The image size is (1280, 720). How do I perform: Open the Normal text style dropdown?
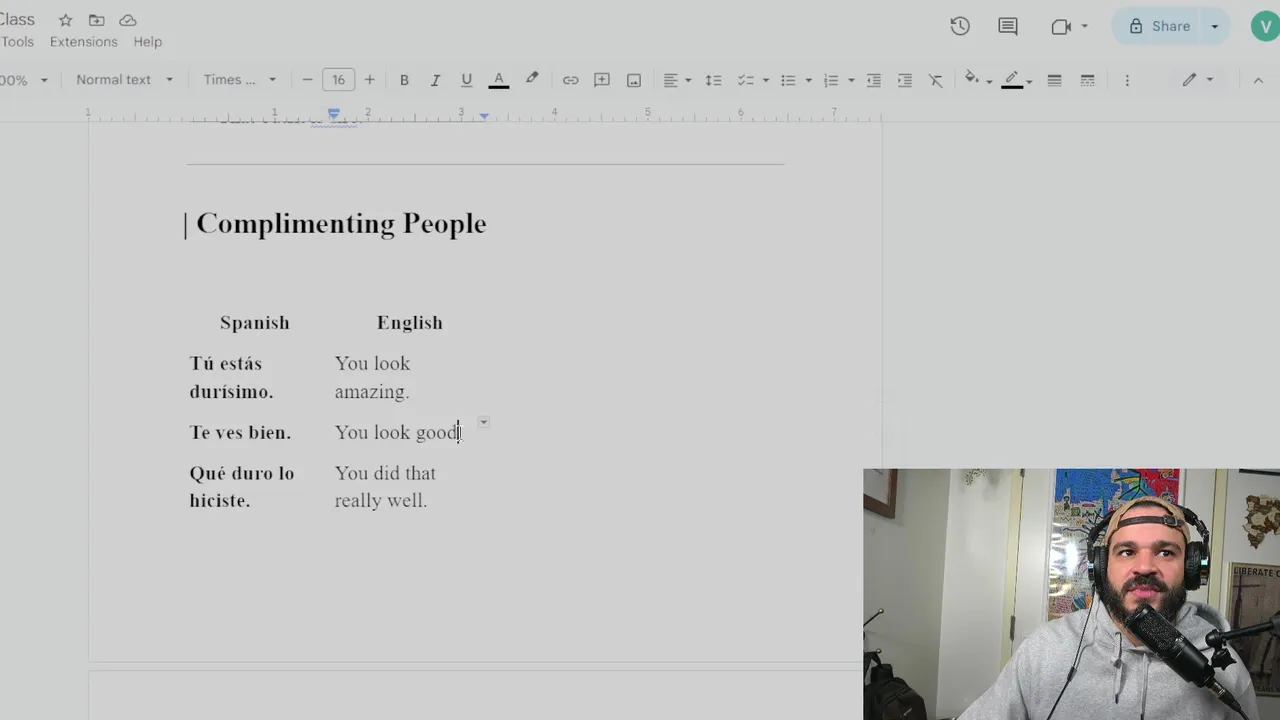tap(124, 80)
